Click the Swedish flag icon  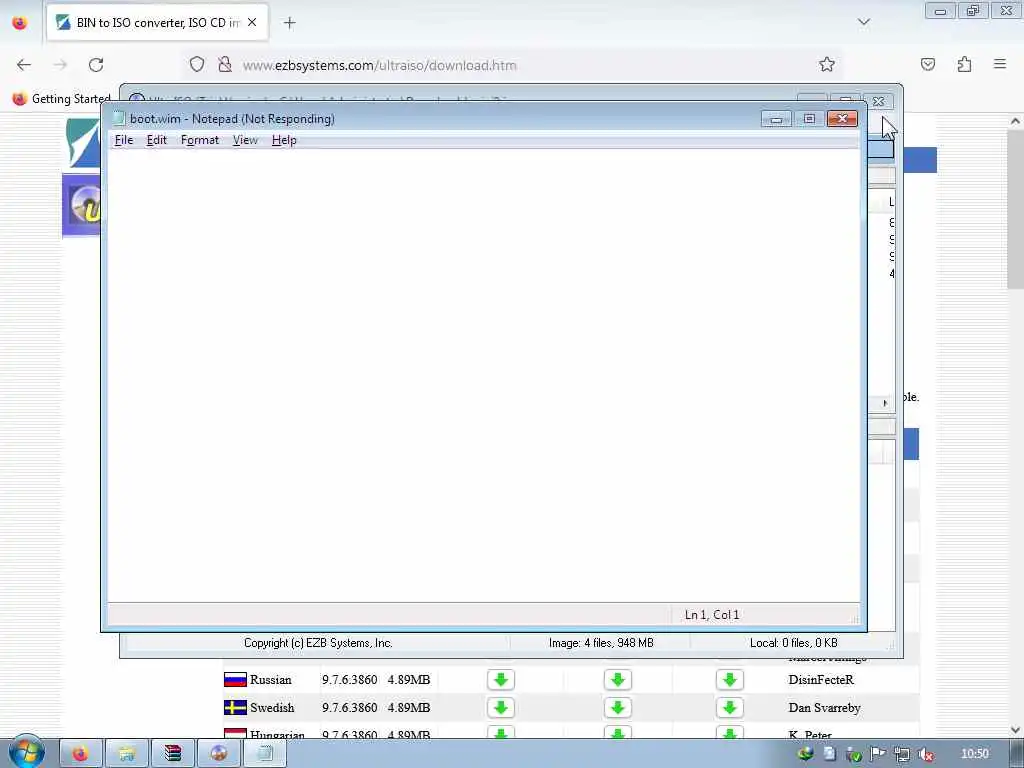[235, 707]
